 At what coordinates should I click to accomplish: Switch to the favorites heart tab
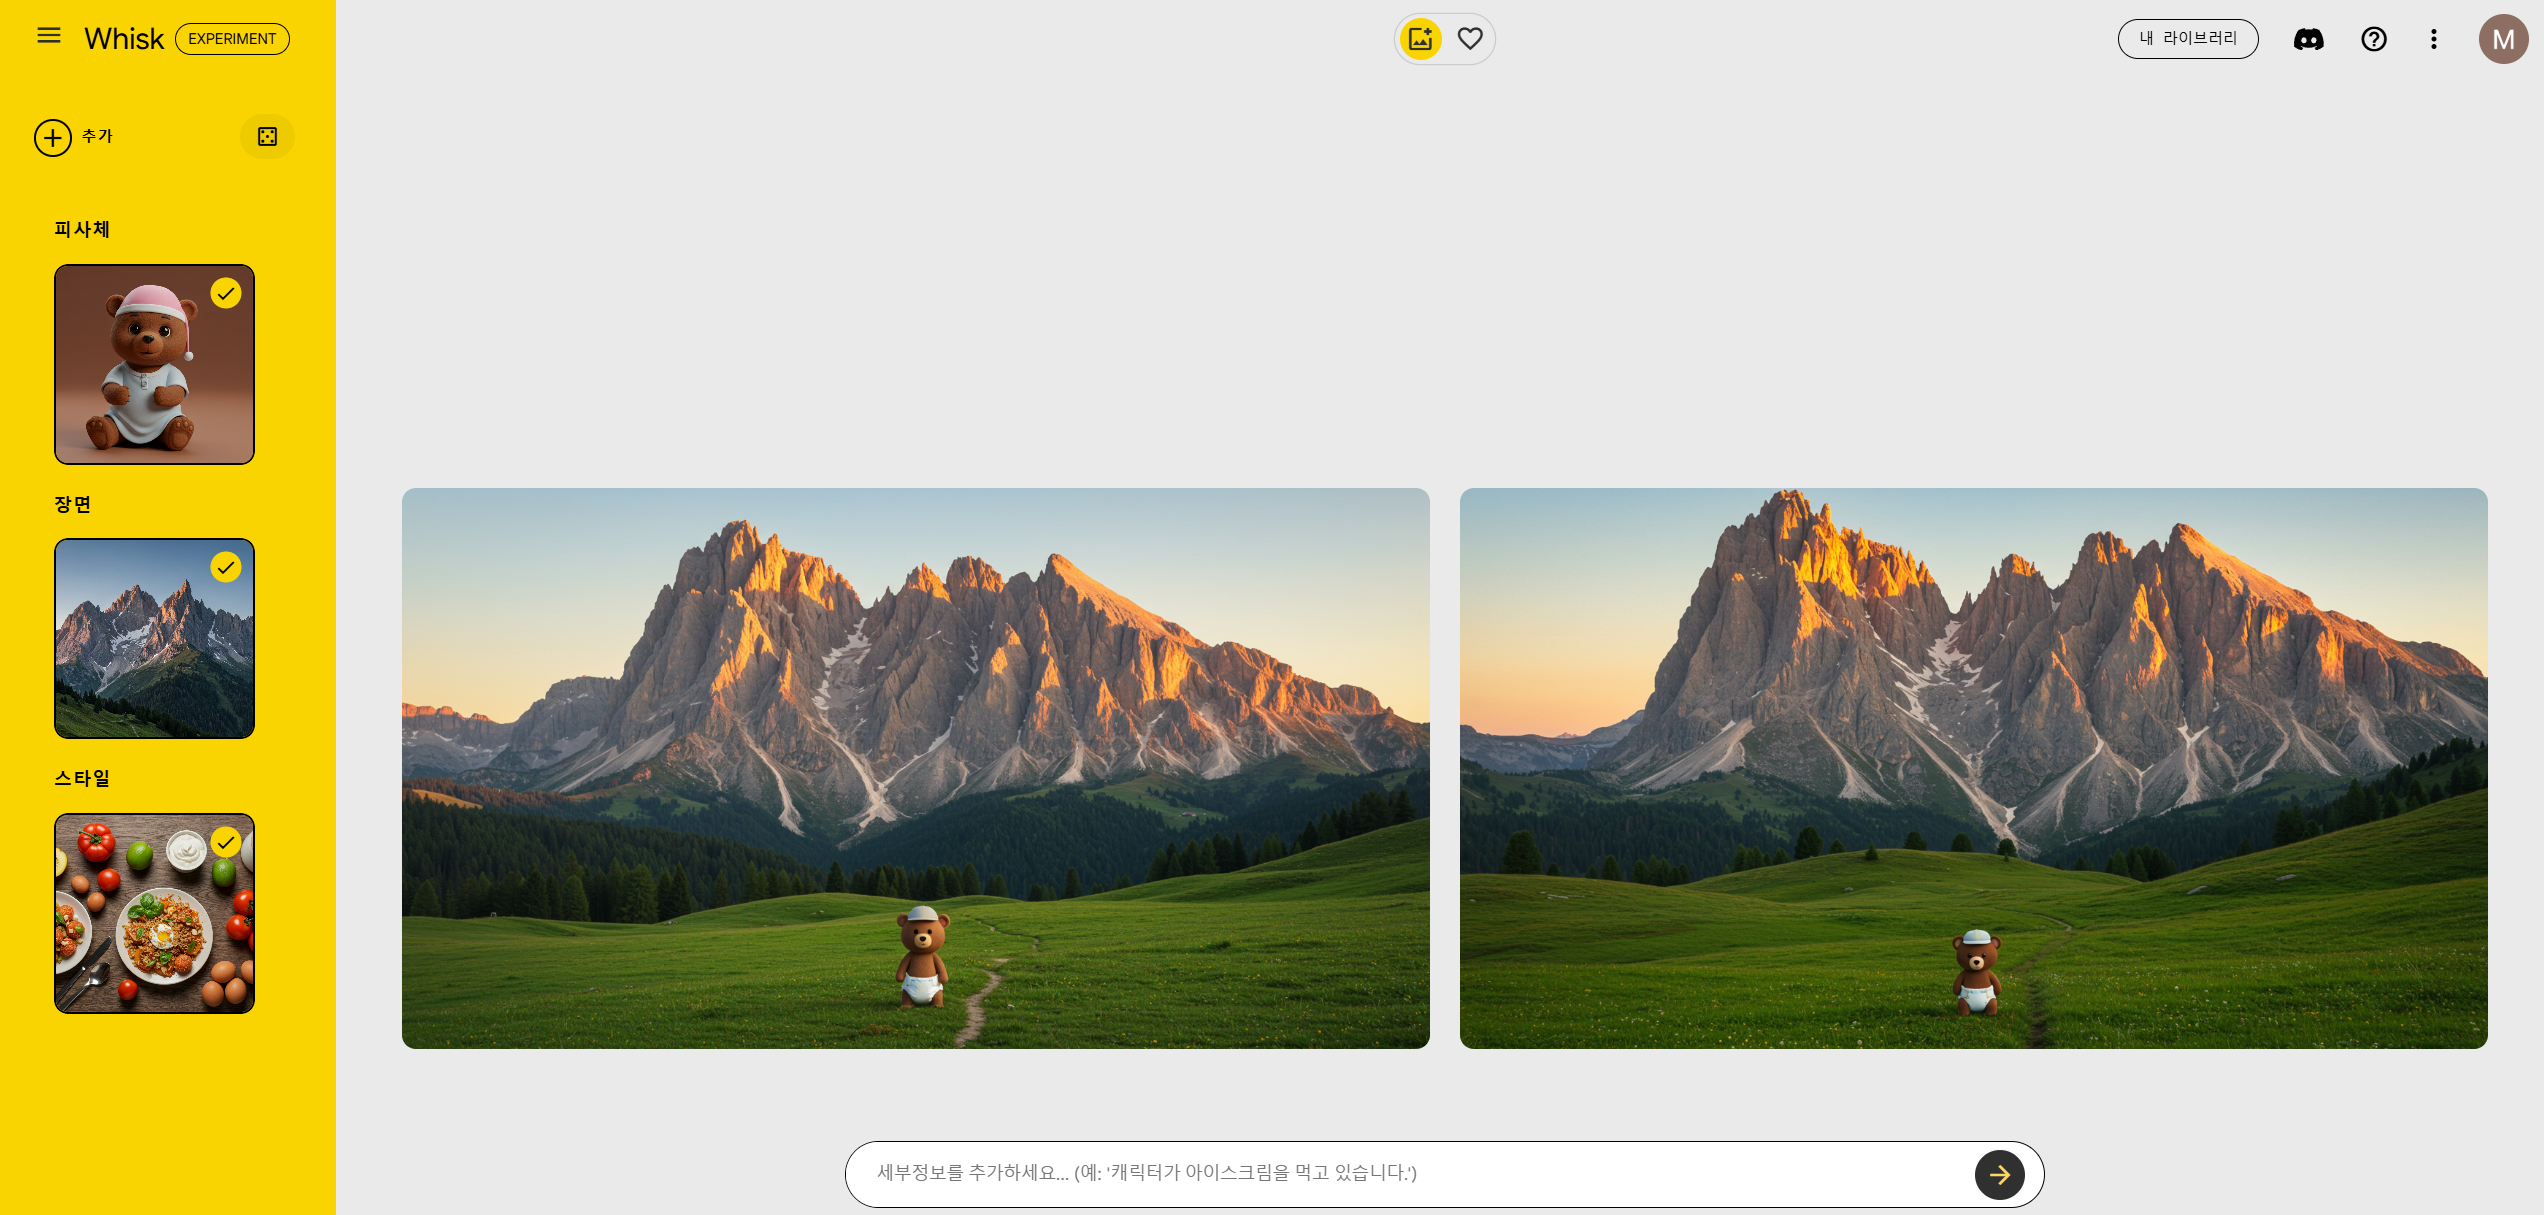click(1470, 39)
